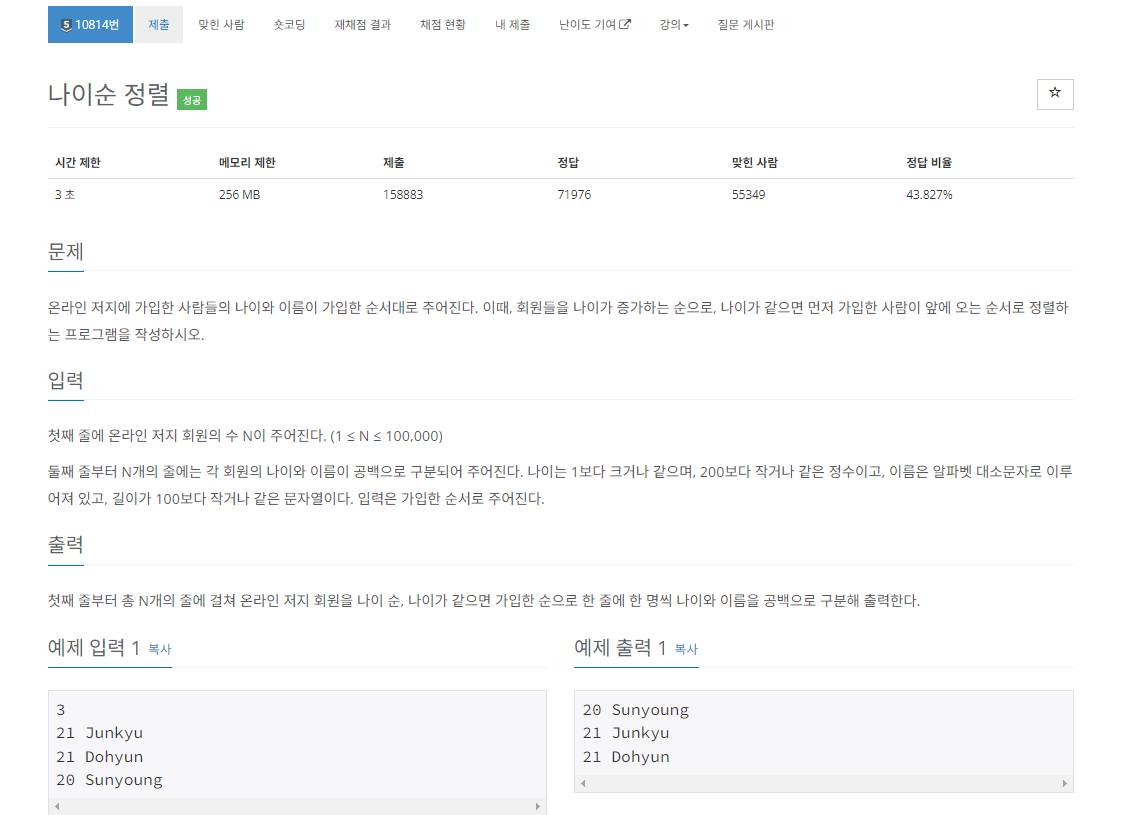View the 채점 현황 tab
1128x815 pixels.
[443, 24]
